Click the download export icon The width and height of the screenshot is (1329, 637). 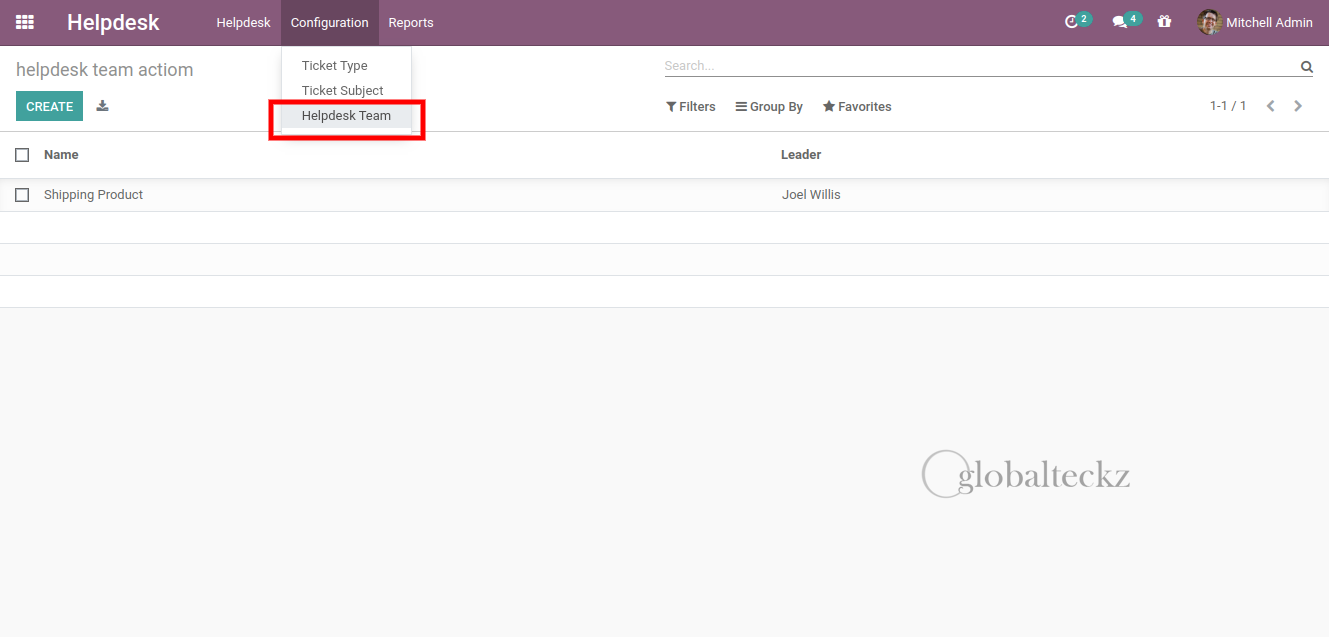click(102, 106)
